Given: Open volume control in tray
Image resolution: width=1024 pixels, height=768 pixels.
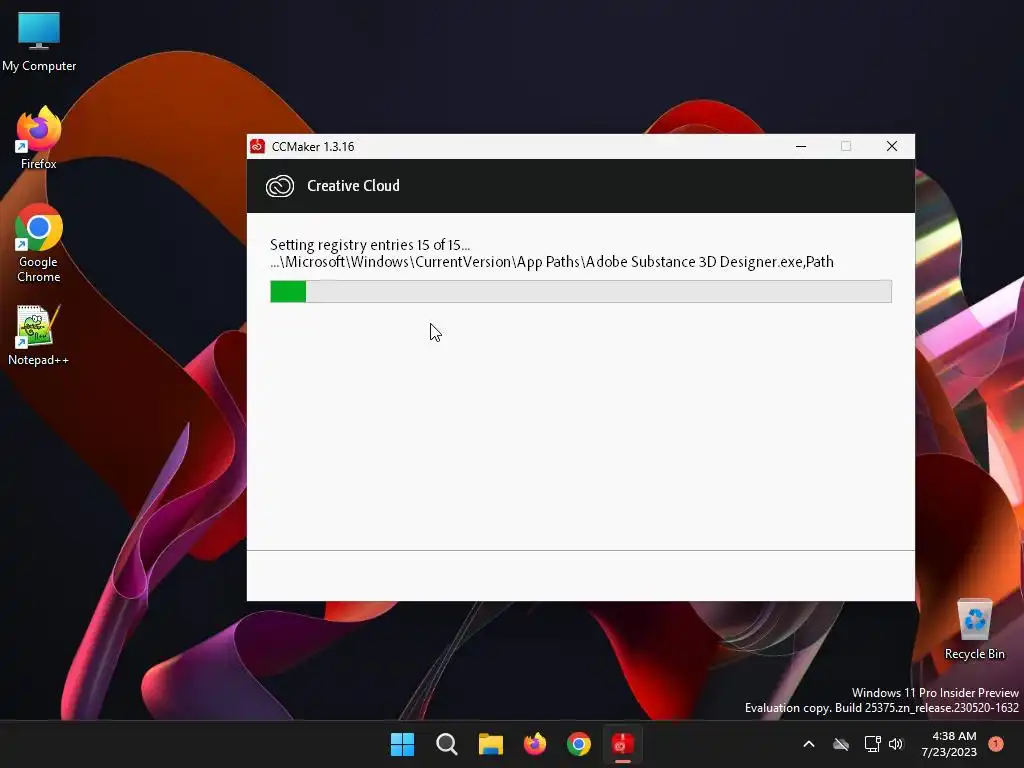Looking at the screenshot, I should coord(896,744).
